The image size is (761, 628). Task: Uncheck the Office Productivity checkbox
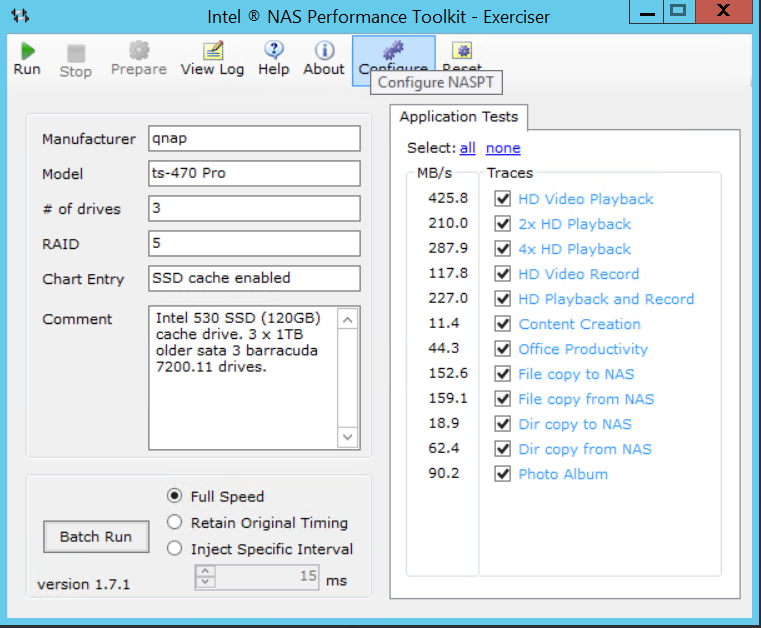point(502,348)
